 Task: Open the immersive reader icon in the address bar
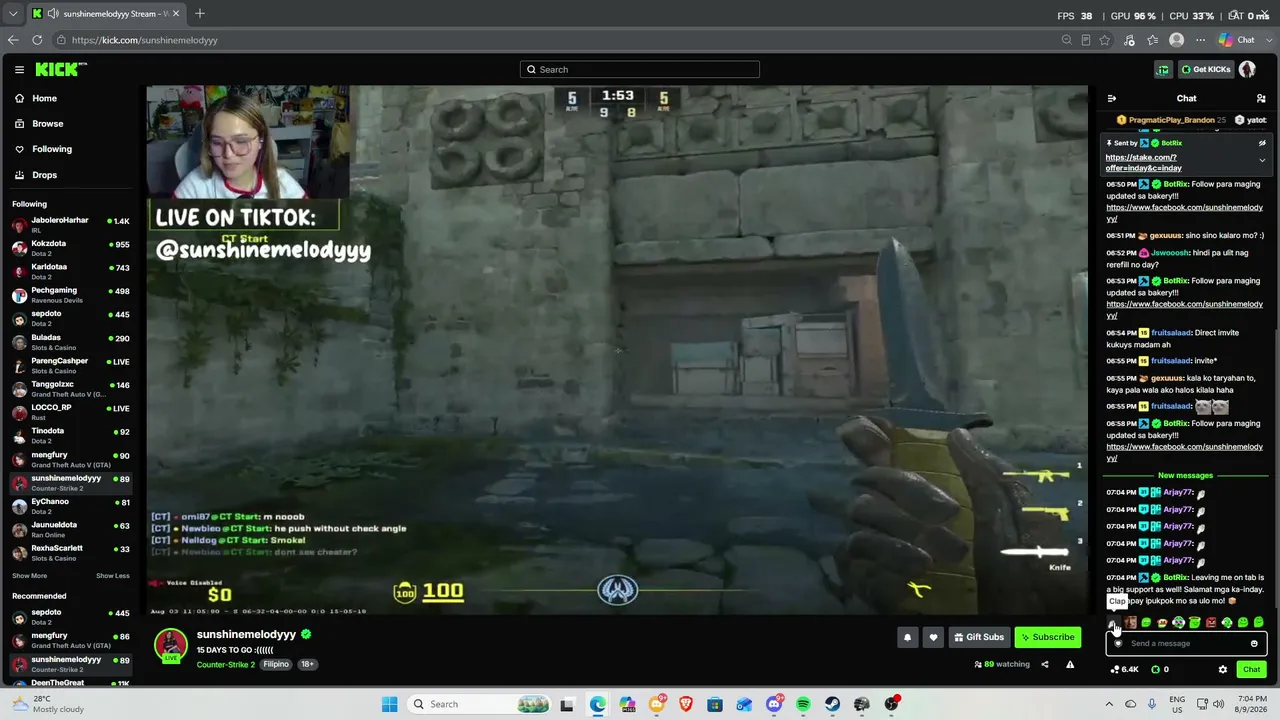[1085, 40]
